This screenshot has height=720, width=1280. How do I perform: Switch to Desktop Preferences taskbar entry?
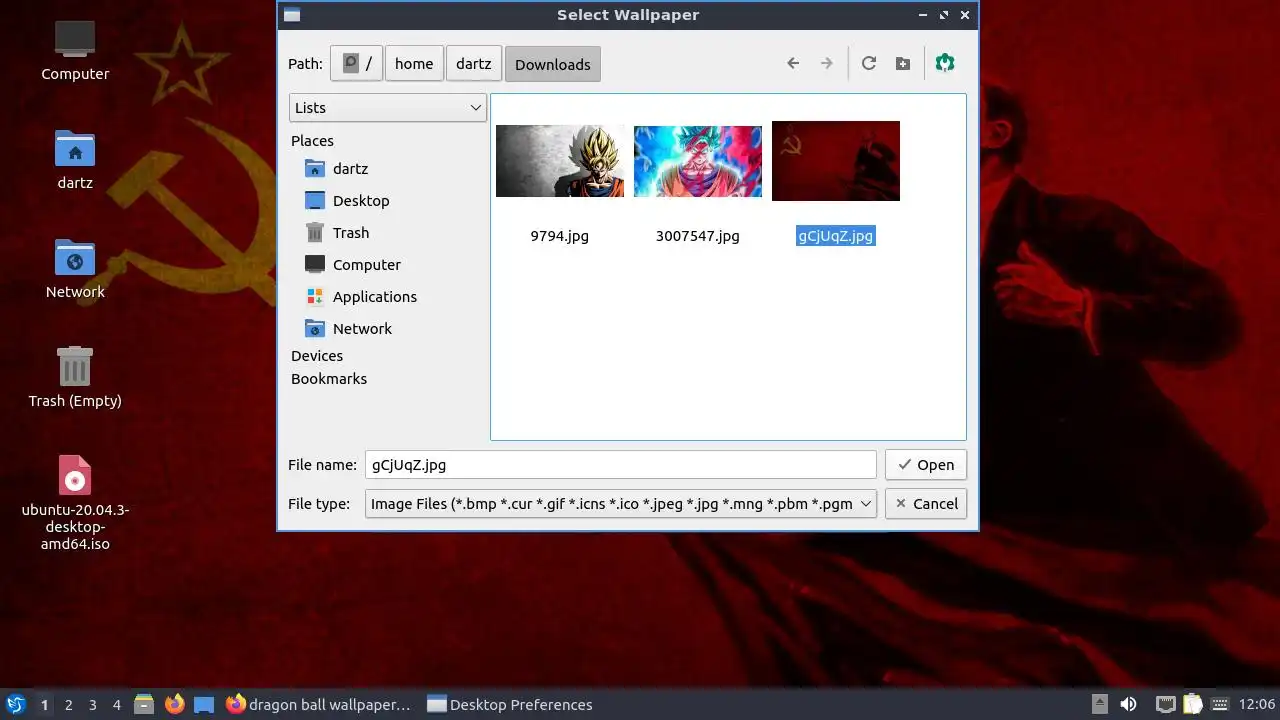(510, 704)
